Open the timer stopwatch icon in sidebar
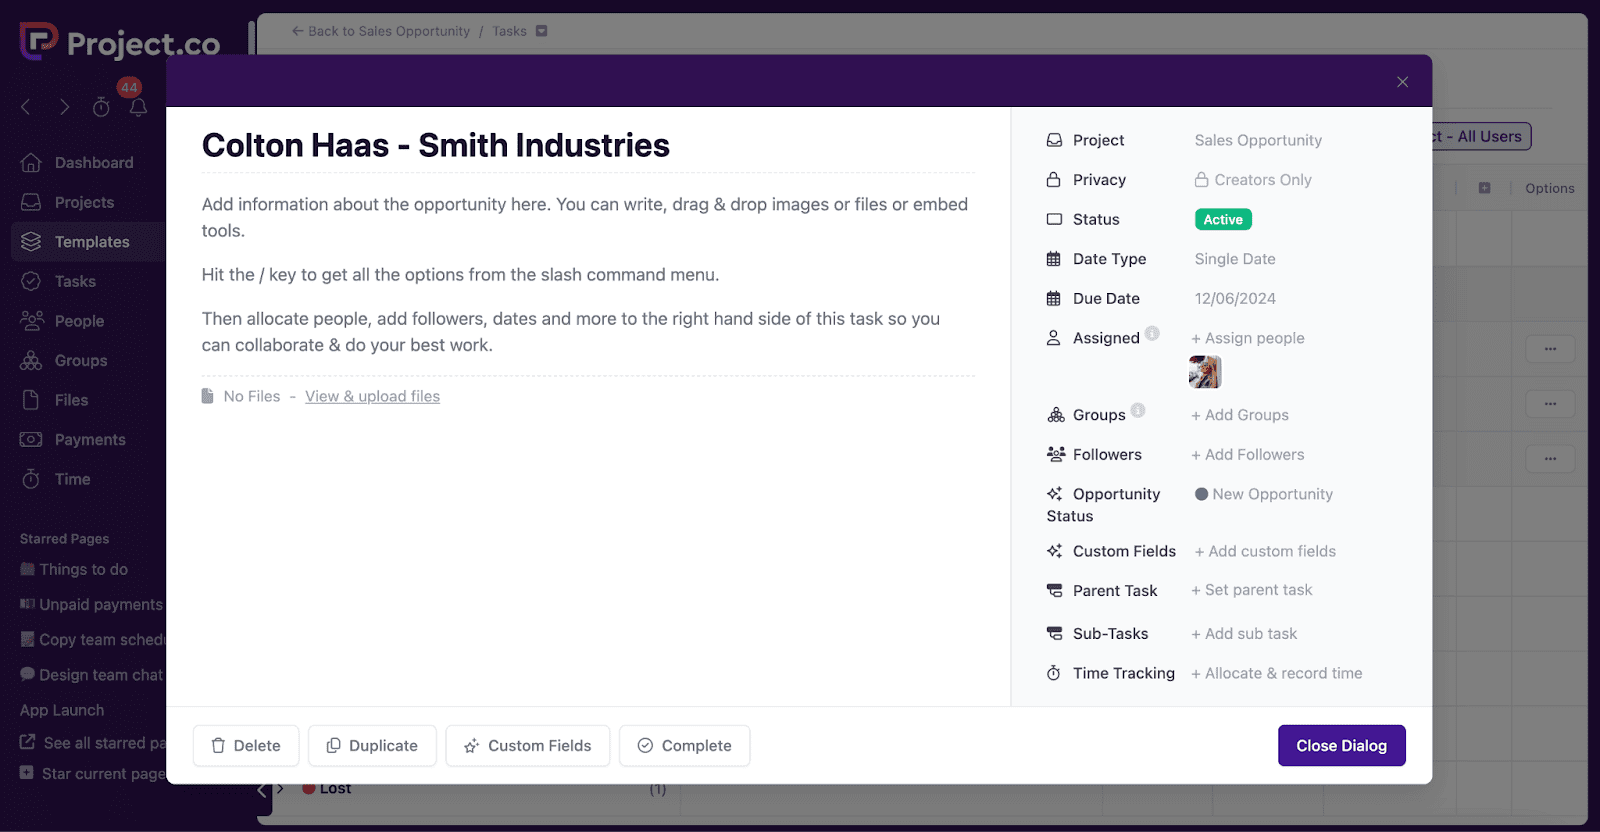This screenshot has width=1600, height=832. 101,107
